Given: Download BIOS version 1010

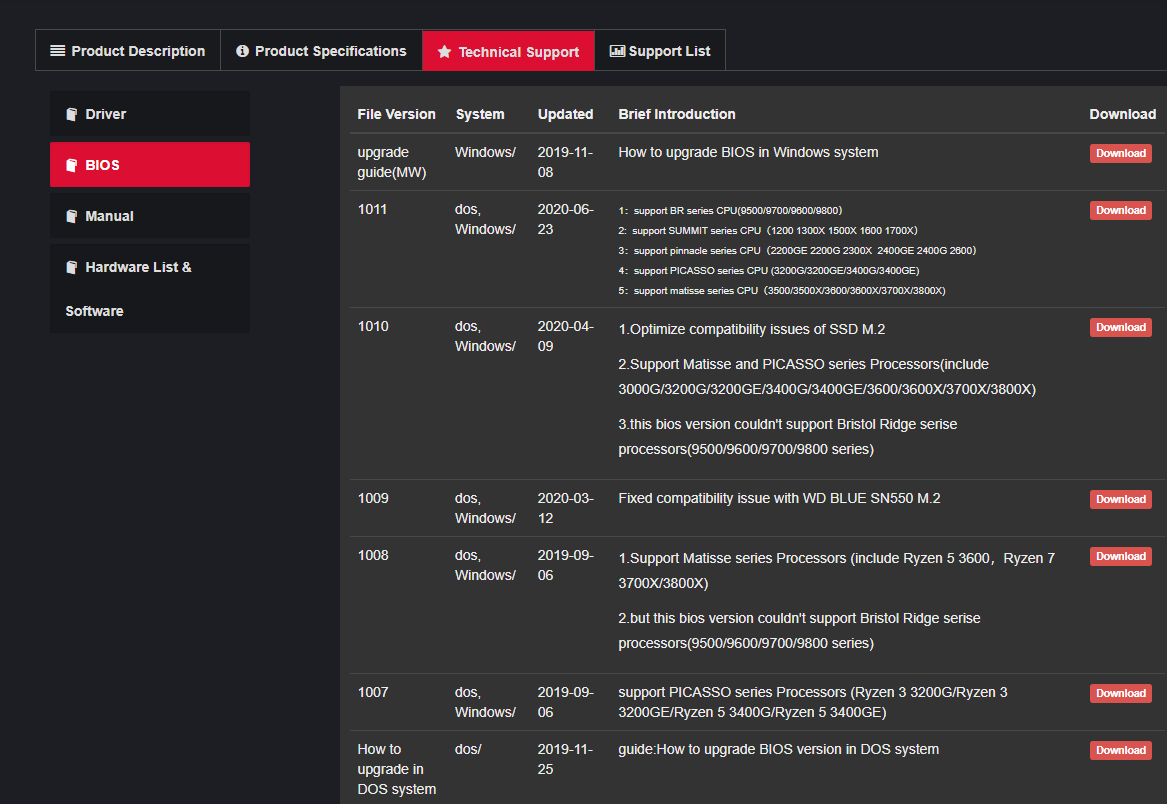Looking at the screenshot, I should pos(1120,327).
